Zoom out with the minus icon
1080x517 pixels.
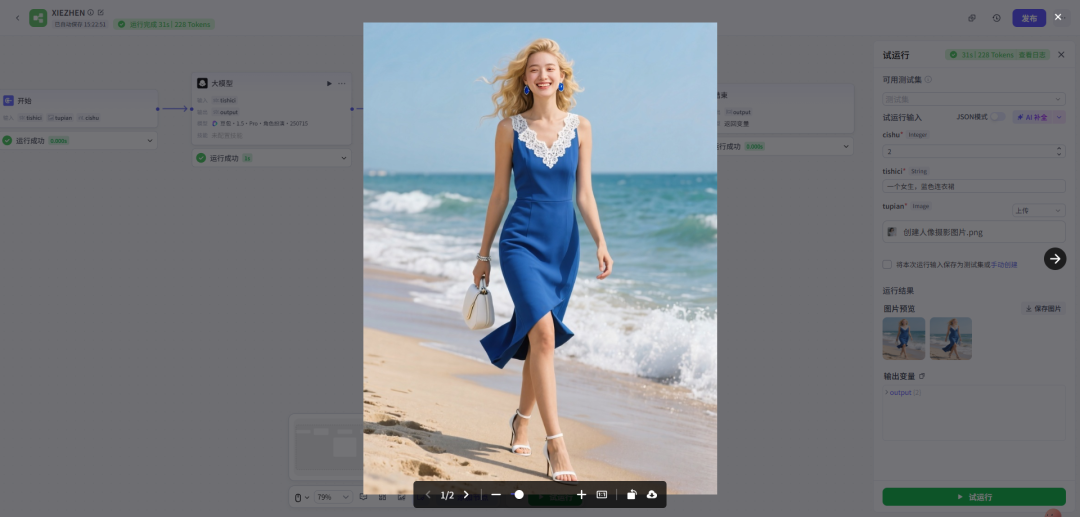(x=496, y=495)
